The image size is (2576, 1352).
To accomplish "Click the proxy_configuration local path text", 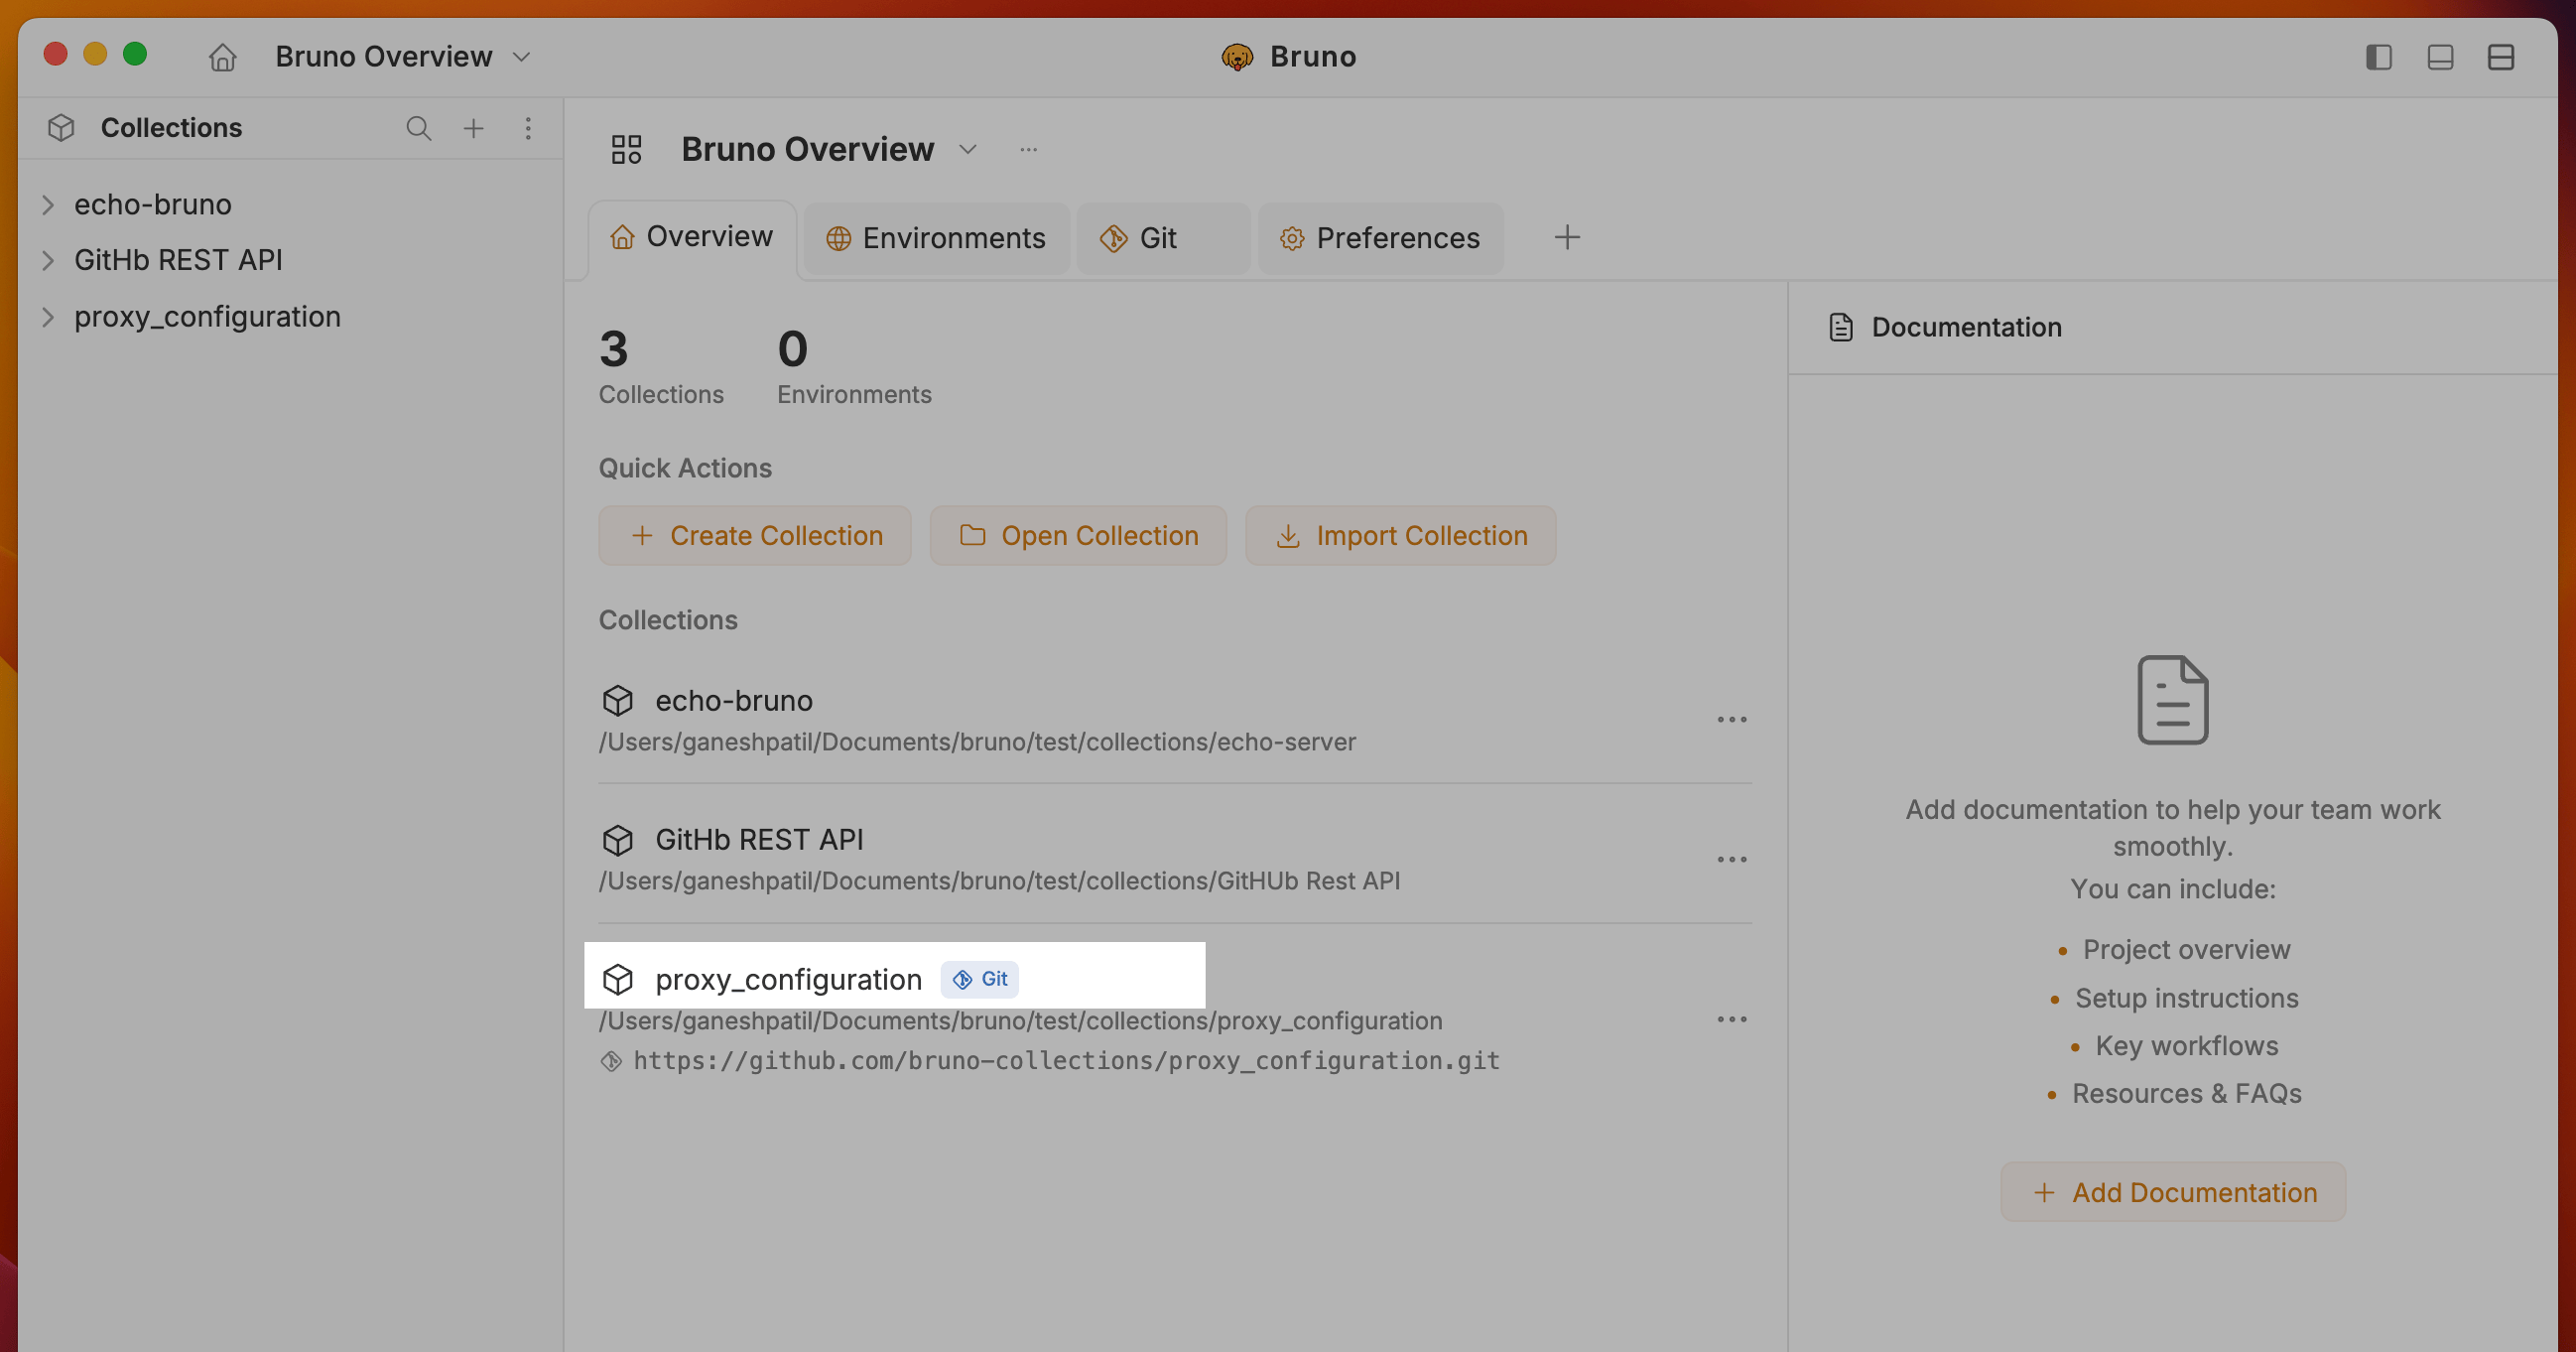I will pyautogui.click(x=1020, y=1021).
